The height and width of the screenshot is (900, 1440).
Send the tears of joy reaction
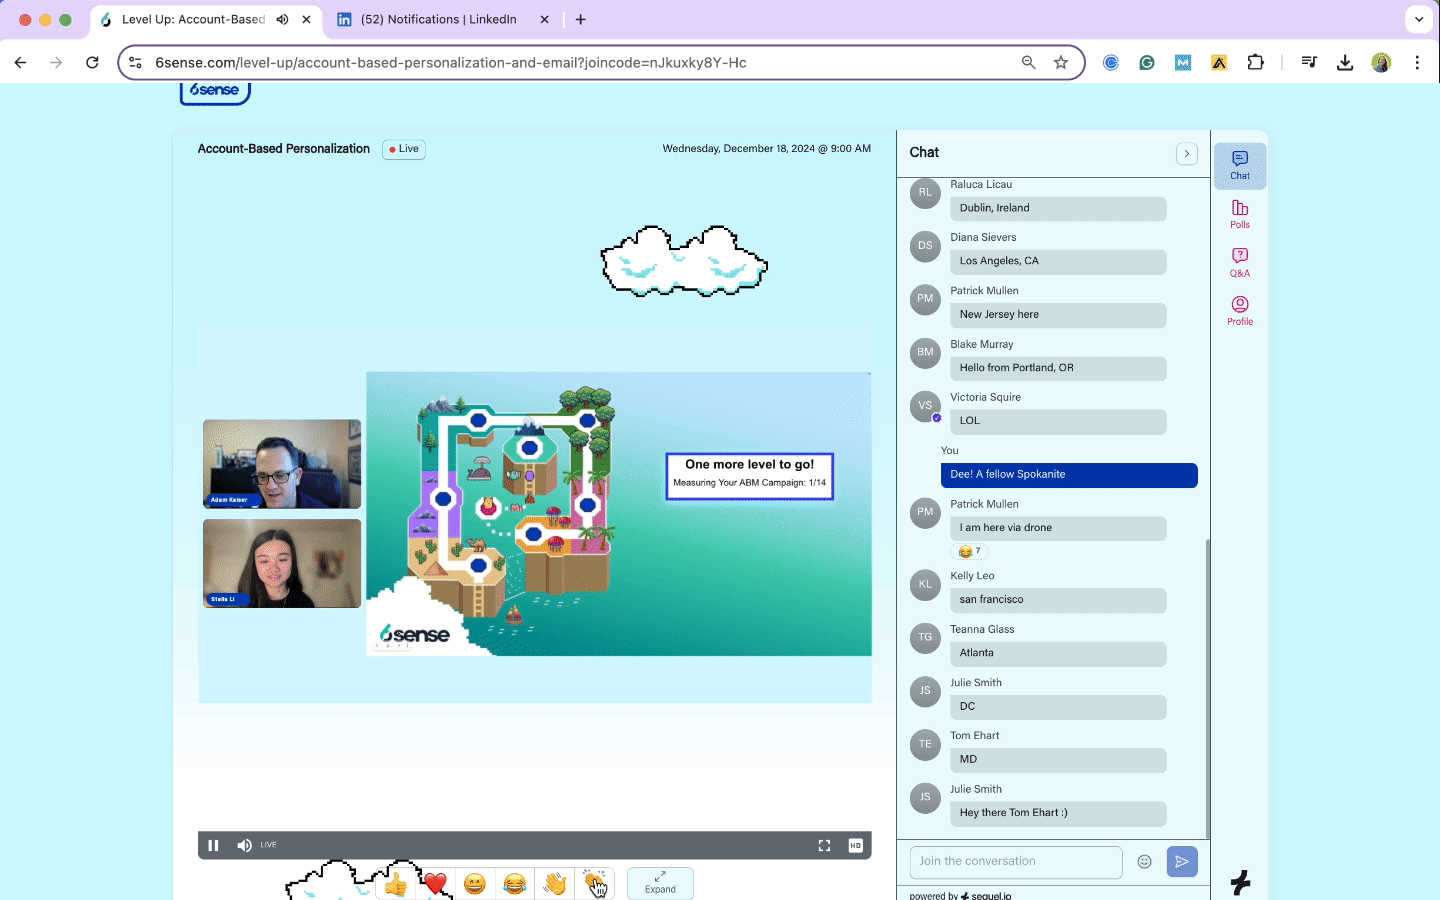click(x=515, y=884)
